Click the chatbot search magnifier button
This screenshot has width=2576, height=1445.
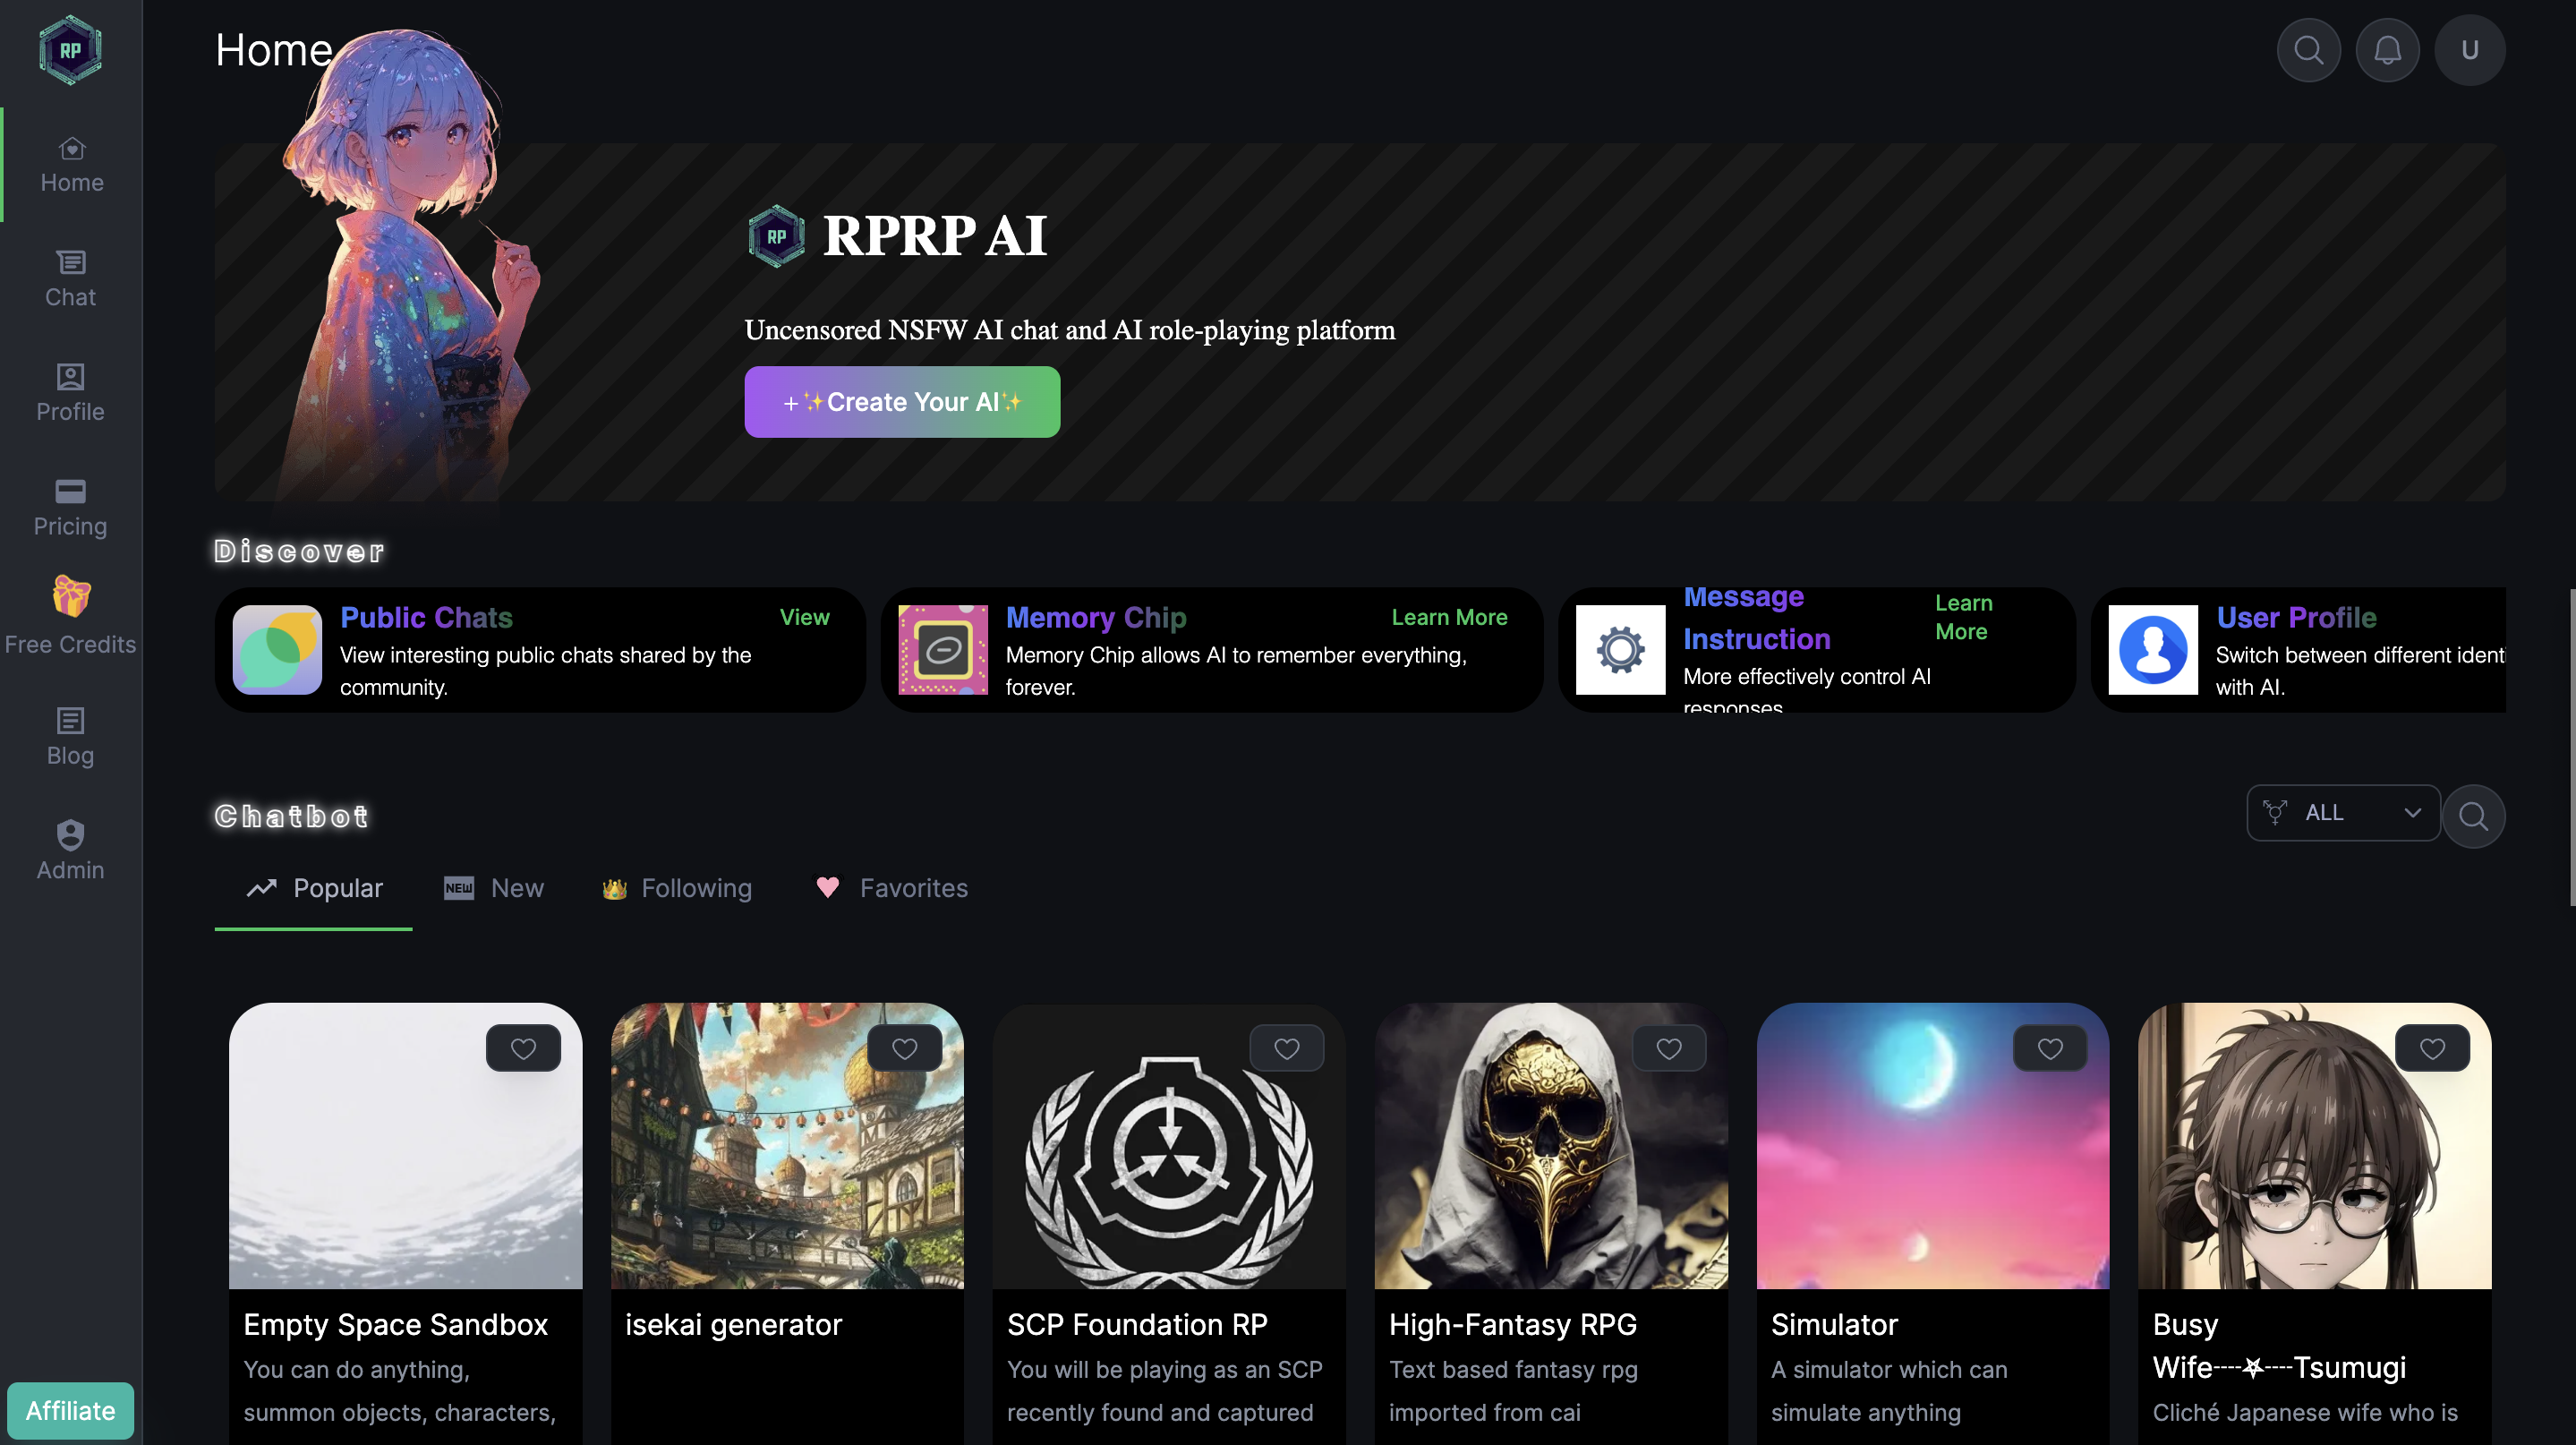pos(2473,816)
